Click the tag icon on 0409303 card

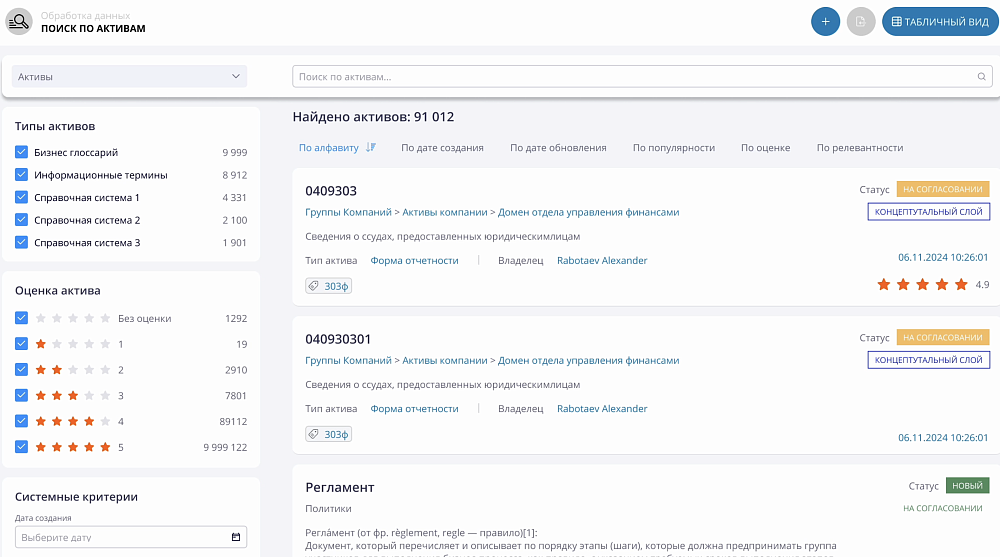pyautogui.click(x=314, y=286)
